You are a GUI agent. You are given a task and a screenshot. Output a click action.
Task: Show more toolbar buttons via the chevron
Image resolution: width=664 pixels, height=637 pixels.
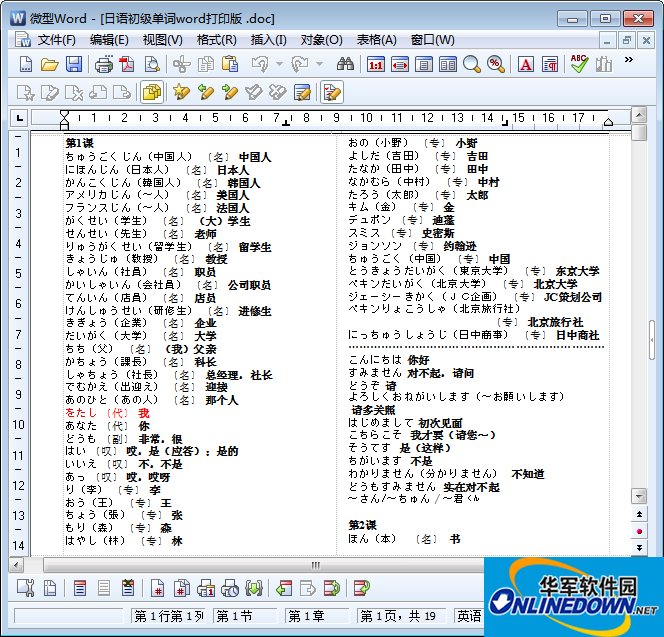[629, 59]
